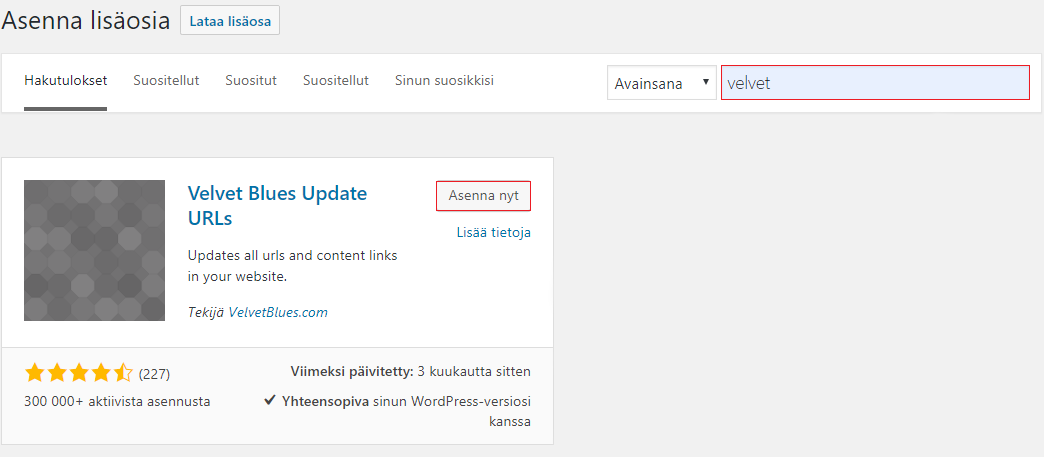Open the Lisää tietoja link
Image resolution: width=1044 pixels, height=457 pixels.
pos(493,232)
